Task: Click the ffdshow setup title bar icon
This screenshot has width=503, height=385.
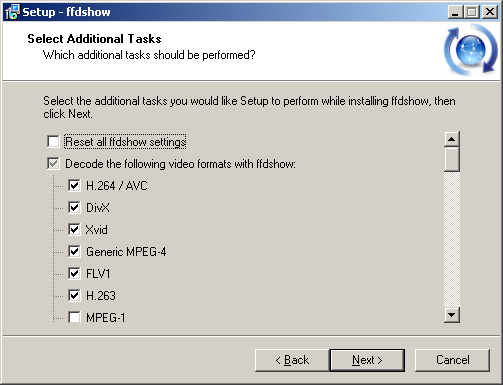Action: pos(12,12)
